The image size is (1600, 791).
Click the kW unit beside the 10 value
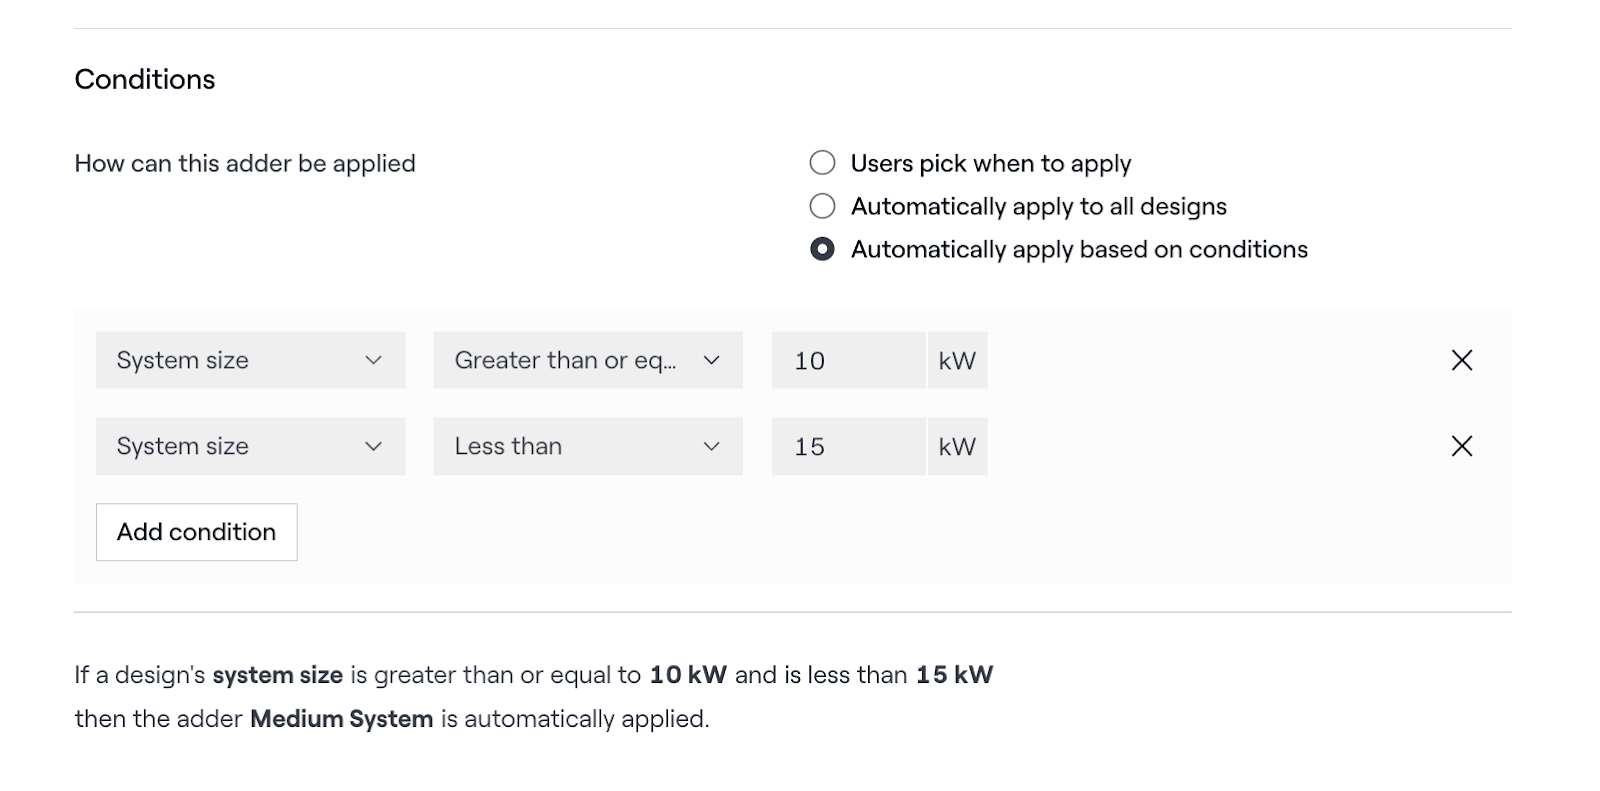957,360
